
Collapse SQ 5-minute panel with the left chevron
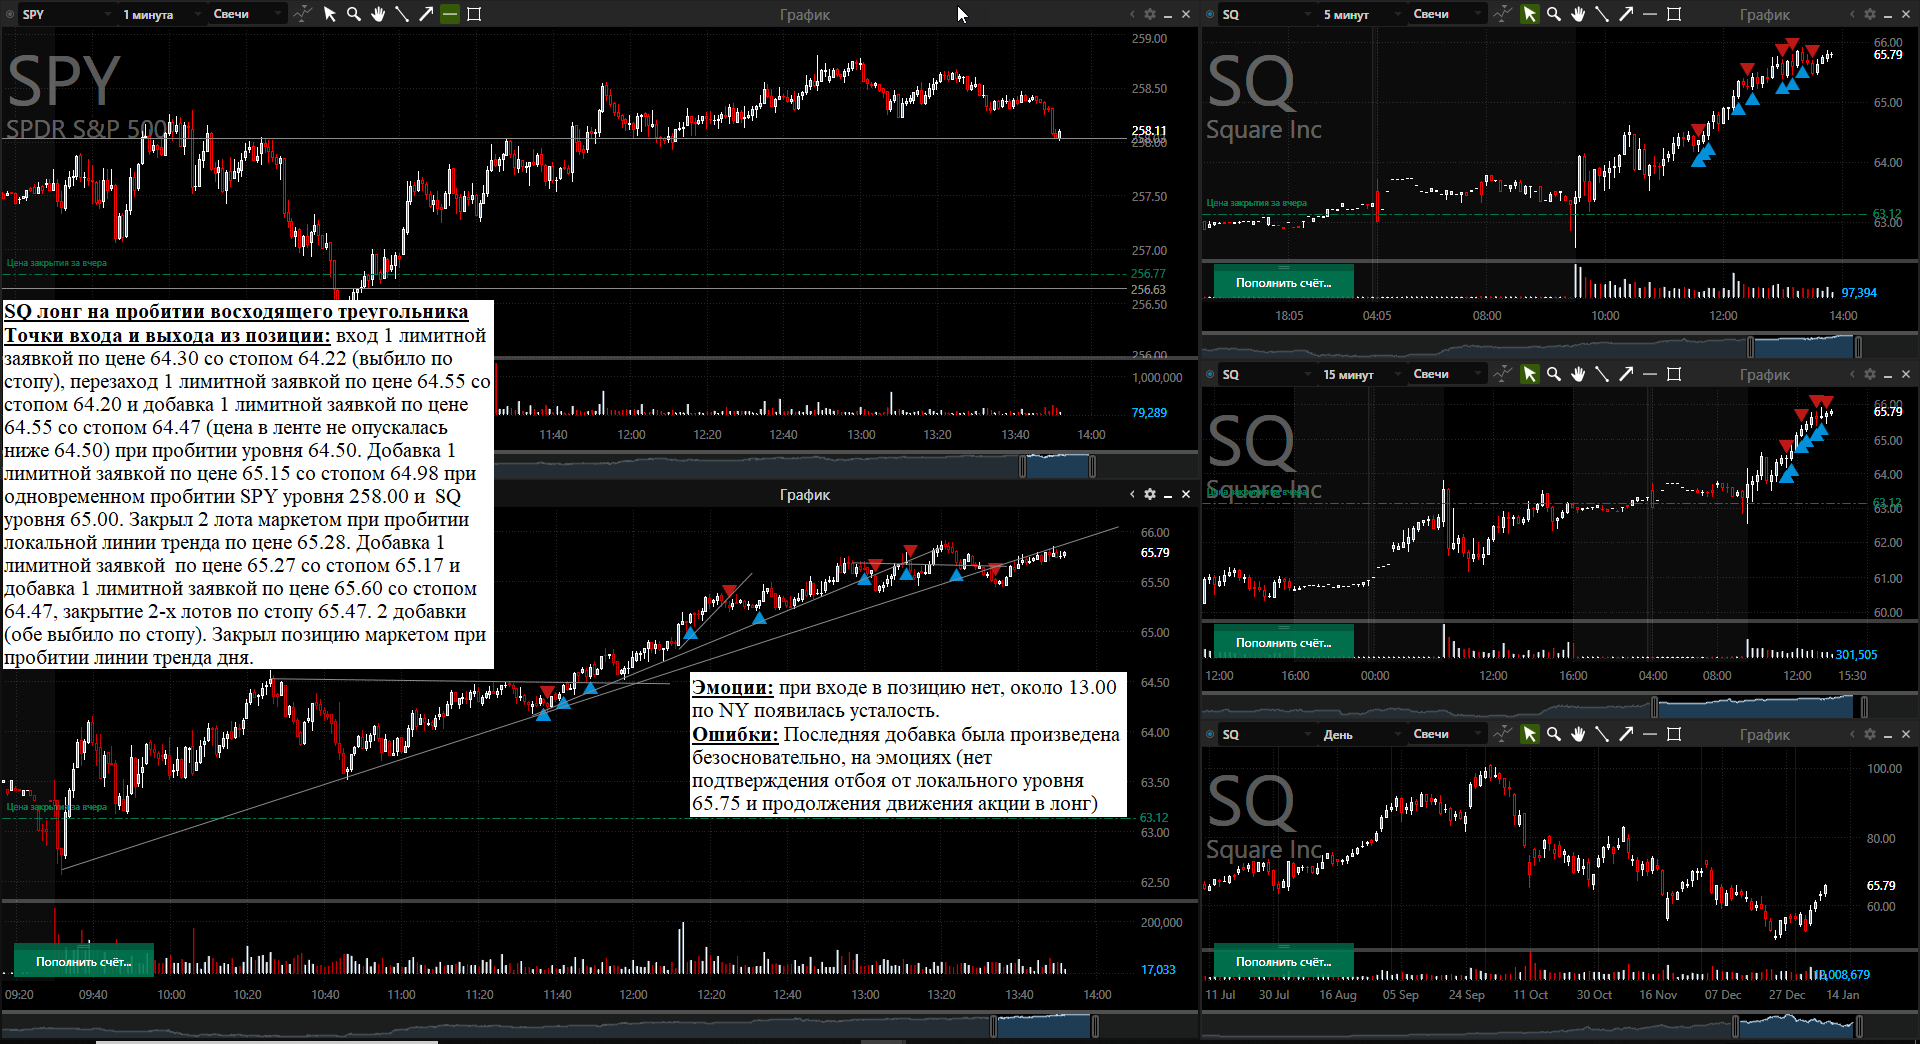(1852, 14)
